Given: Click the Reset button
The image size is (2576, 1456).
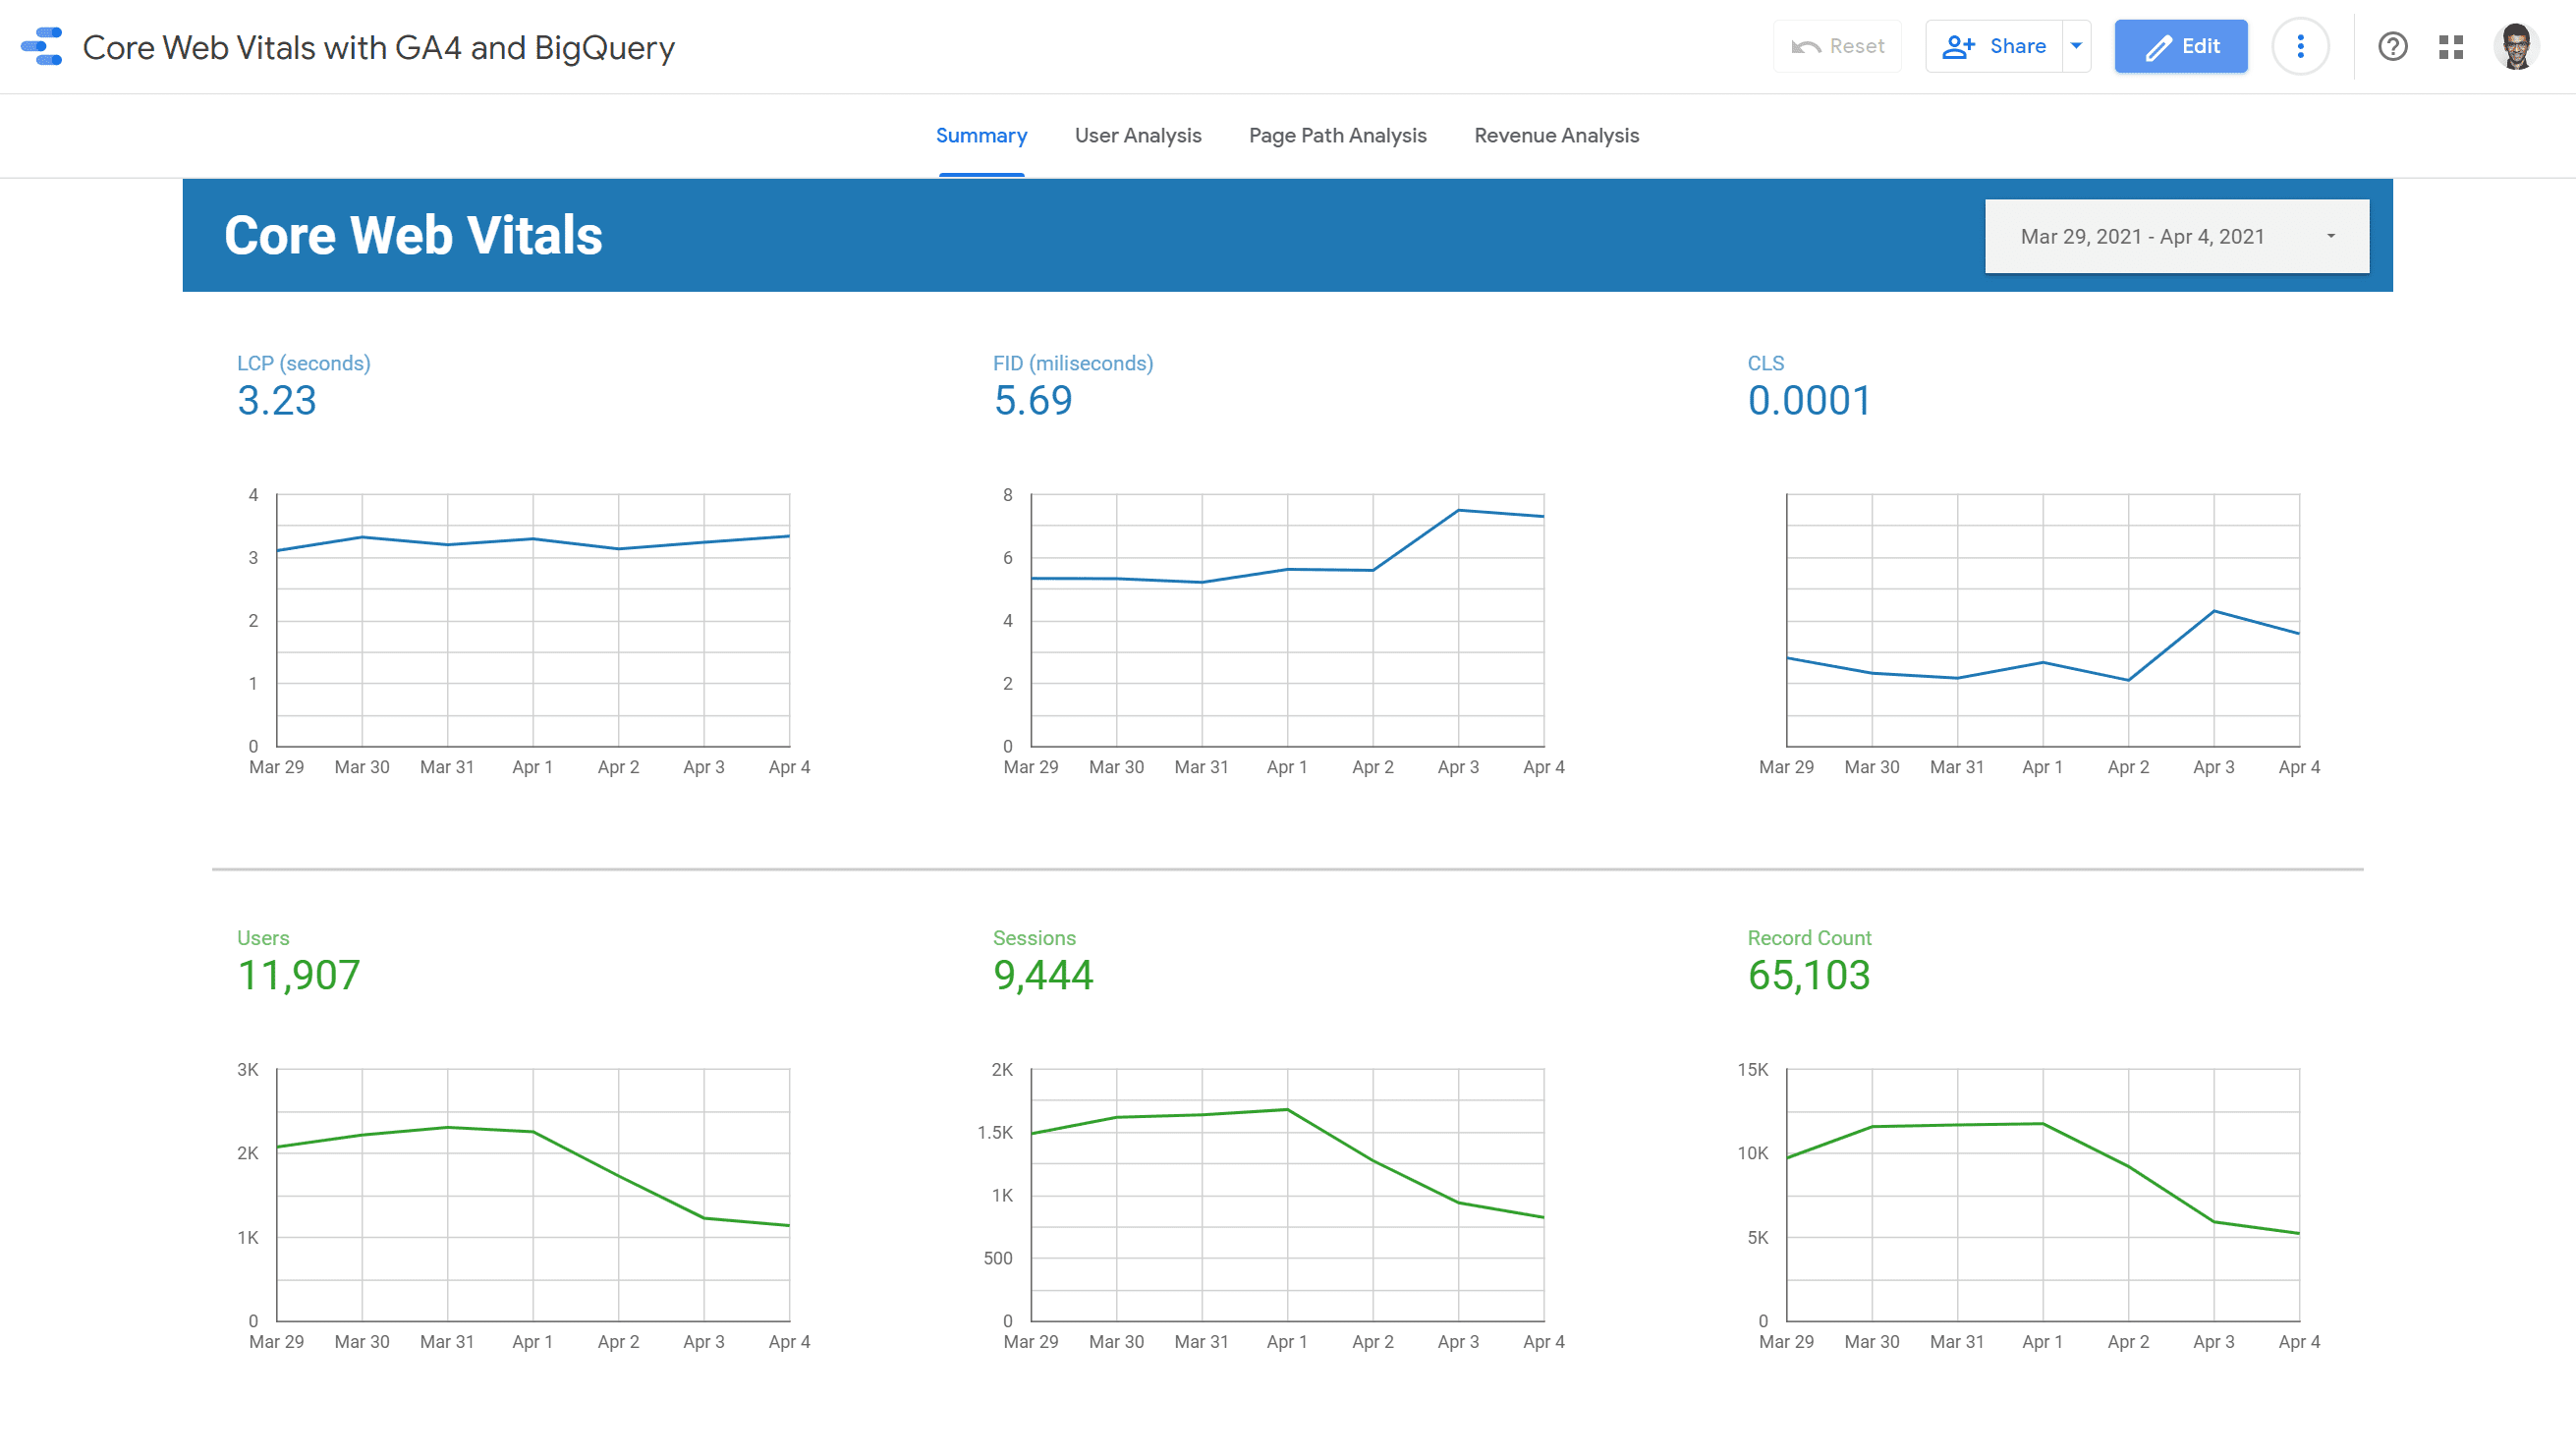Looking at the screenshot, I should point(1838,45).
